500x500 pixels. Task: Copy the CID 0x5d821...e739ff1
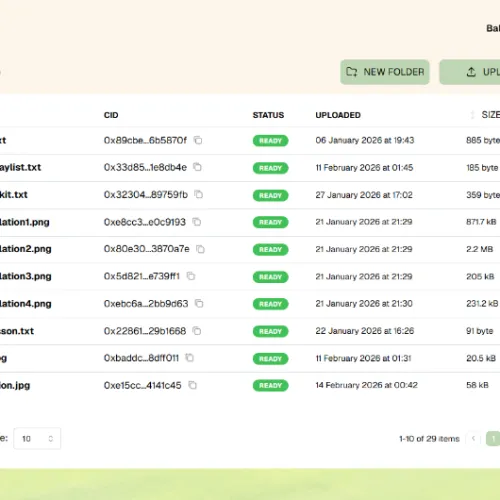click(x=191, y=276)
